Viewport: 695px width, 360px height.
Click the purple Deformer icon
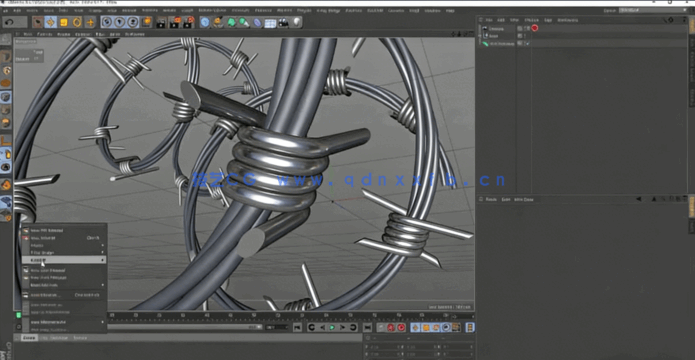(258, 22)
